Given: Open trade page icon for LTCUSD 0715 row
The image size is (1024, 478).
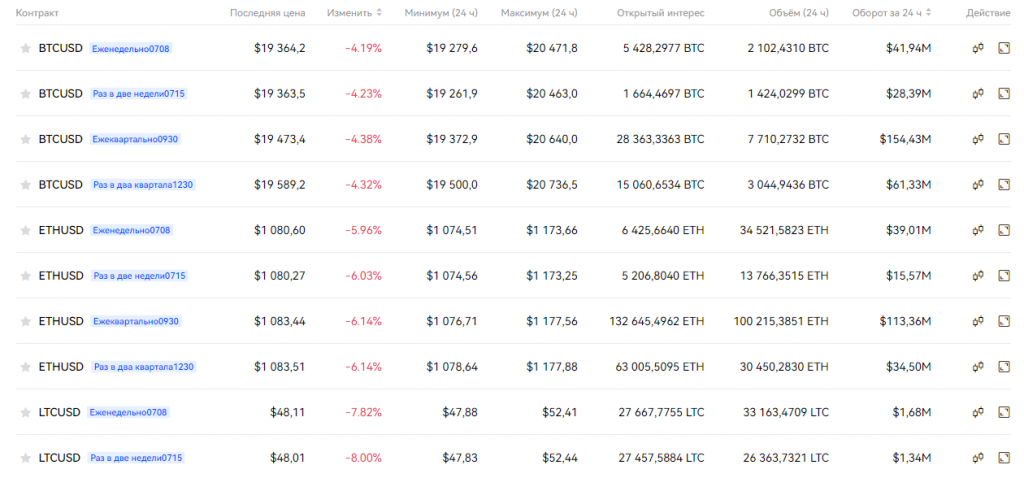Looking at the screenshot, I should tap(1005, 457).
